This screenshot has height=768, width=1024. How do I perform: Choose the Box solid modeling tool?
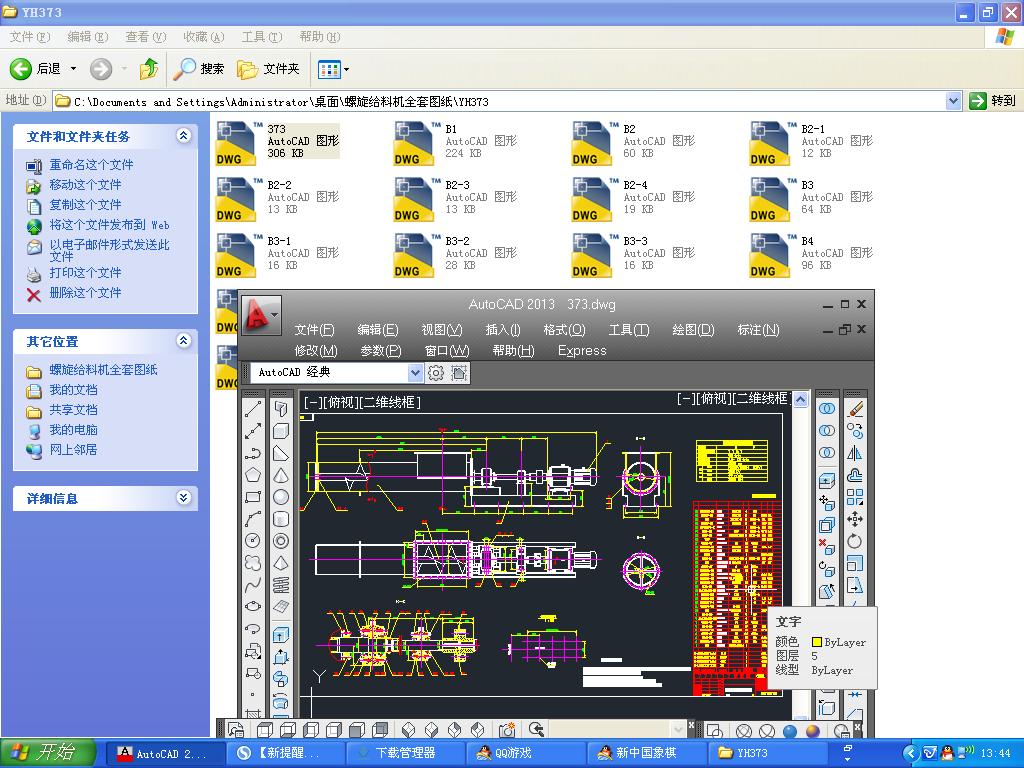281,431
